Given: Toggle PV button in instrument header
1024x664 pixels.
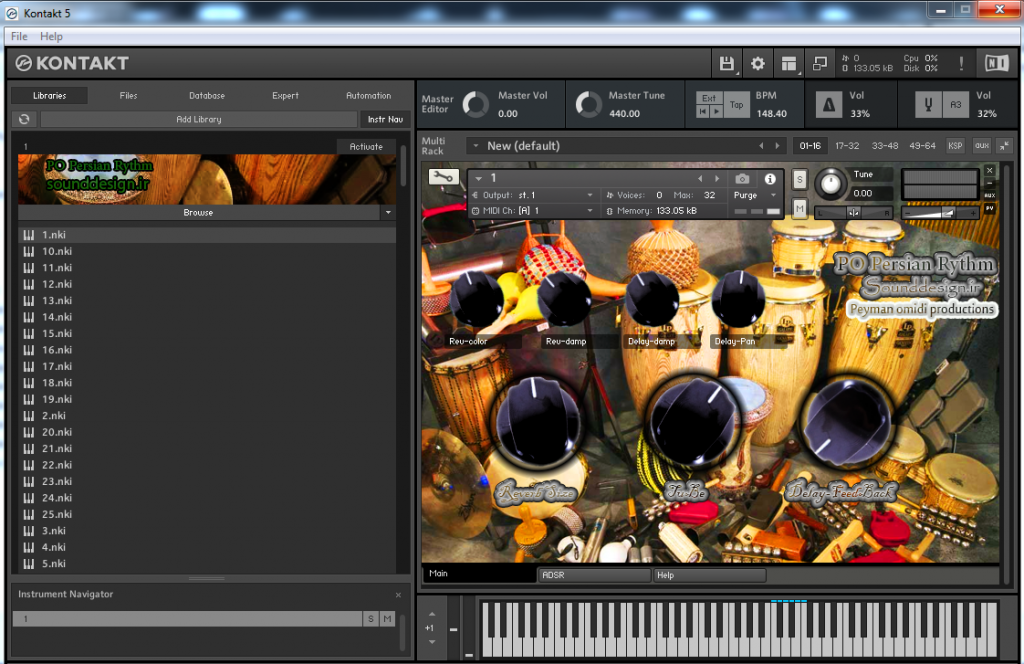Looking at the screenshot, I should coord(989,208).
